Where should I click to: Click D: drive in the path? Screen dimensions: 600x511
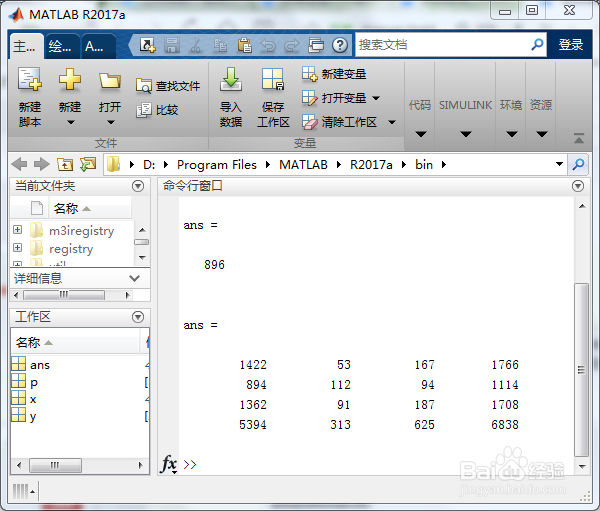pos(149,165)
